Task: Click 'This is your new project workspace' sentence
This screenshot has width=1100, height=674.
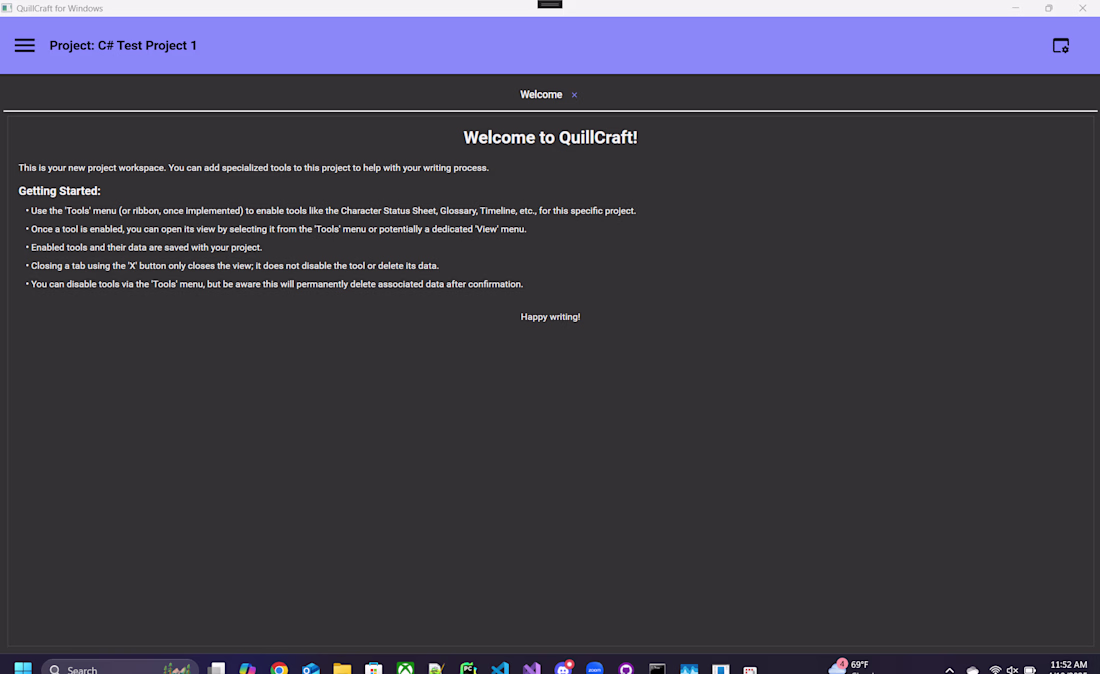Action: coord(253,168)
